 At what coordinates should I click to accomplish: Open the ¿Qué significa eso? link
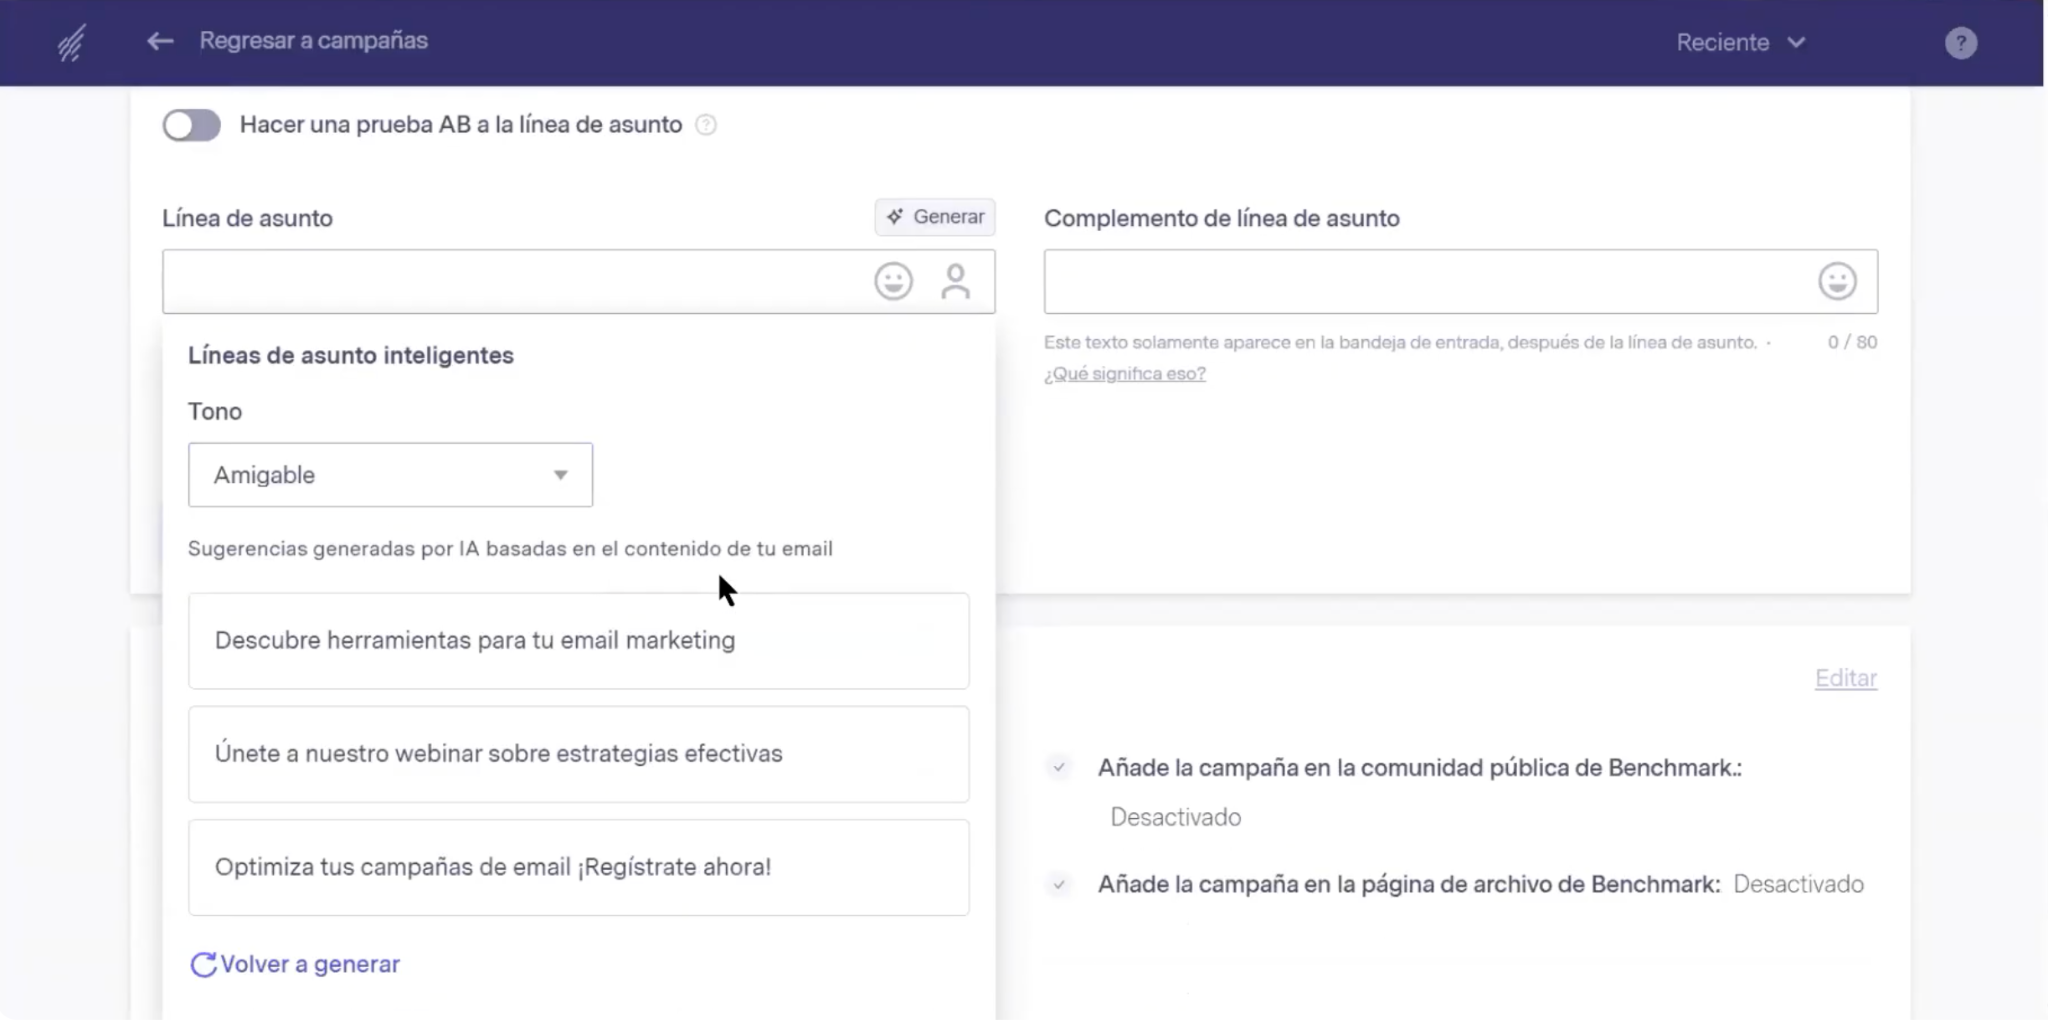pyautogui.click(x=1125, y=373)
